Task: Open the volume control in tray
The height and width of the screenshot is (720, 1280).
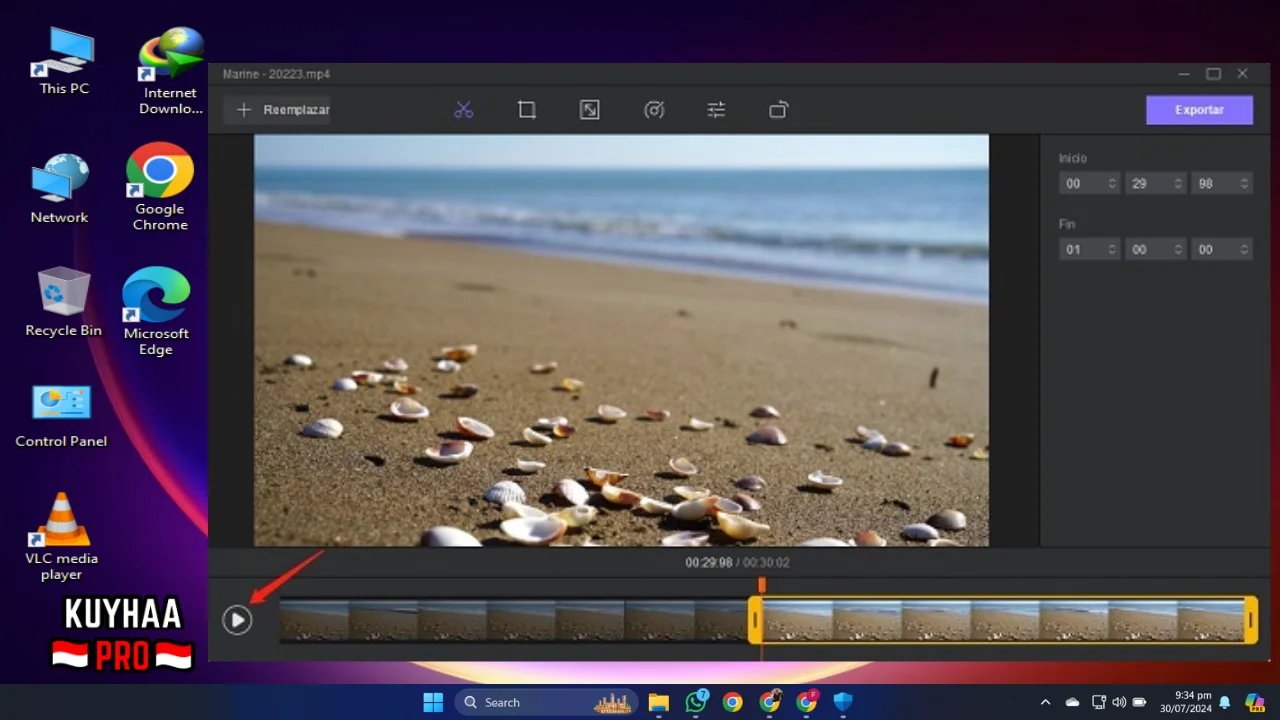Action: tap(1119, 702)
